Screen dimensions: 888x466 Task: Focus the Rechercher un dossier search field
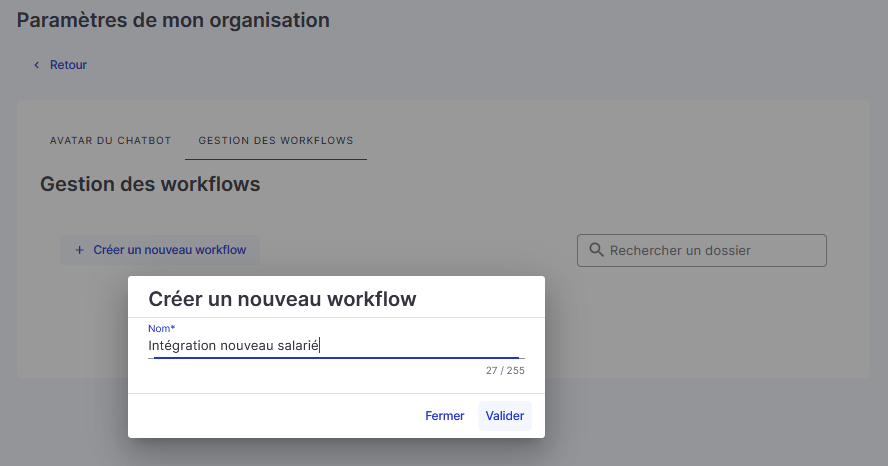point(702,250)
